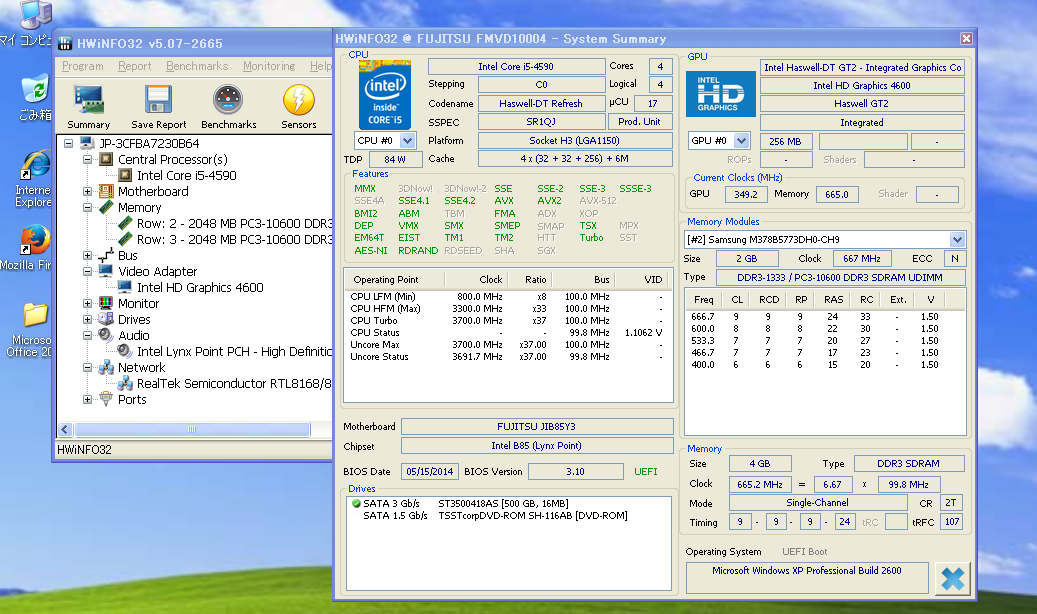Expand the Motherboard tree node
Viewport: 1037px width, 614px height.
pyautogui.click(x=88, y=192)
